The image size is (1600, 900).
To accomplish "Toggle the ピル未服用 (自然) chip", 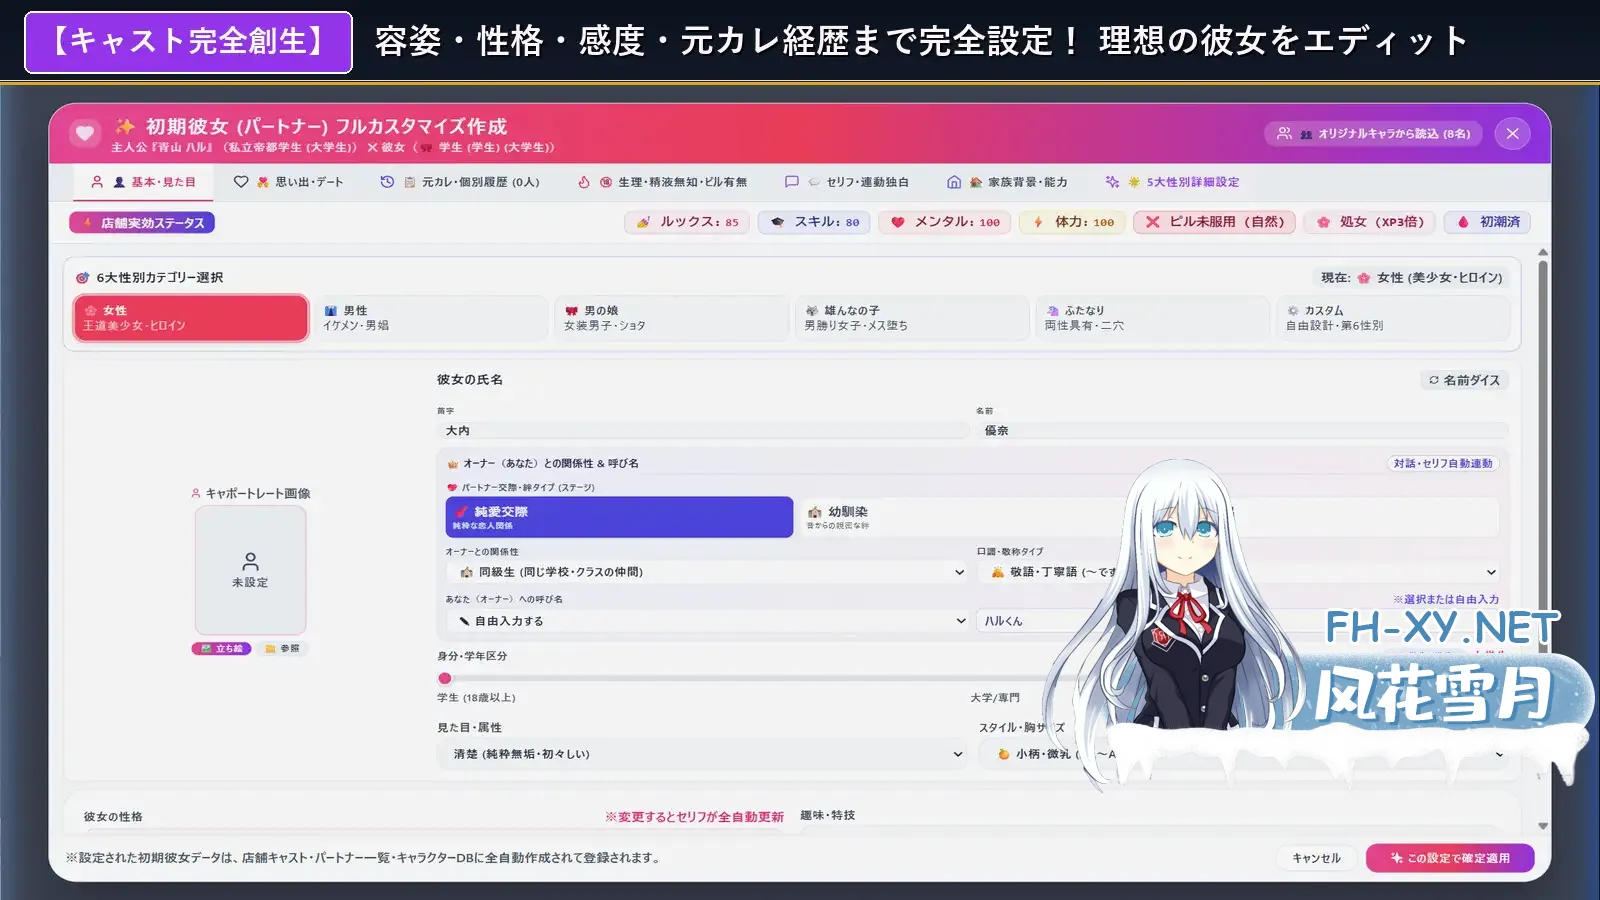I will (1214, 222).
